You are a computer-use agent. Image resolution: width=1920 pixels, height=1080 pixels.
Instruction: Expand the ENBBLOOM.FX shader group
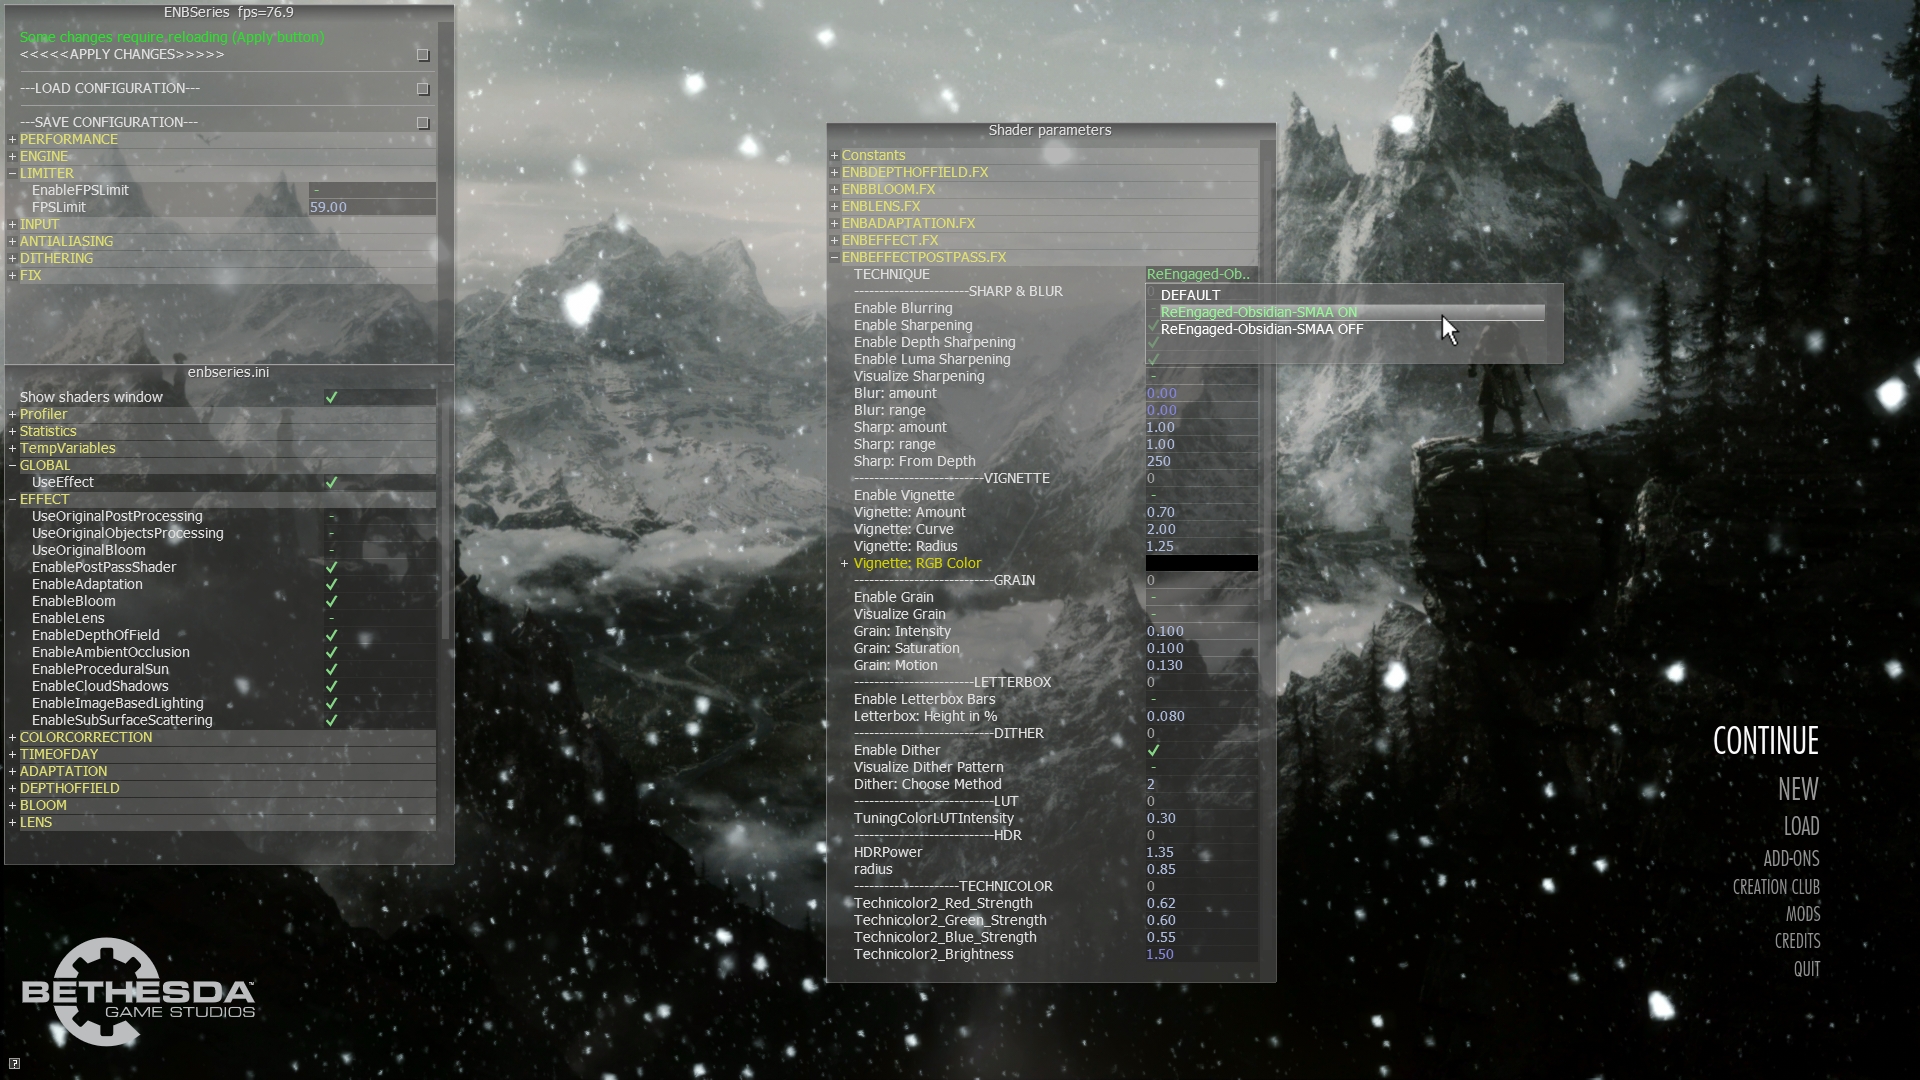pos(834,190)
